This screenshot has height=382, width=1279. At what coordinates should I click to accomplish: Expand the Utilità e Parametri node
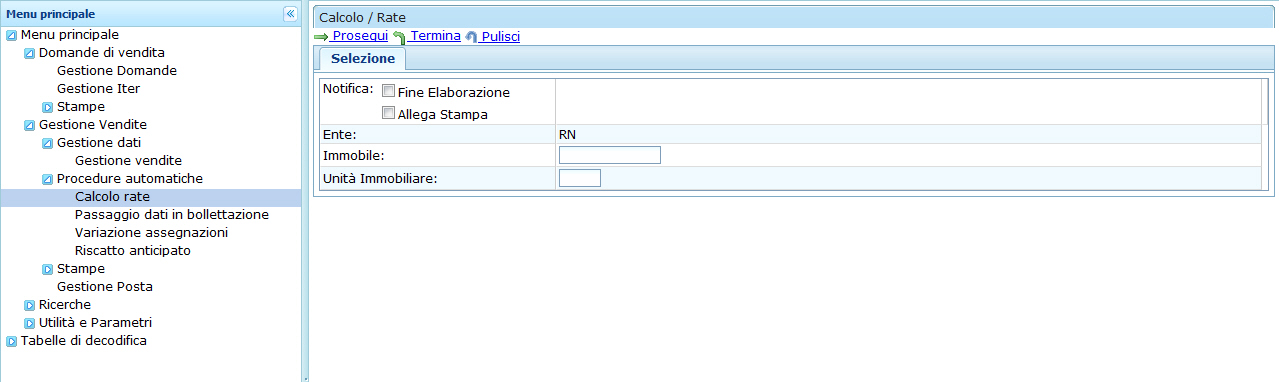pos(30,323)
